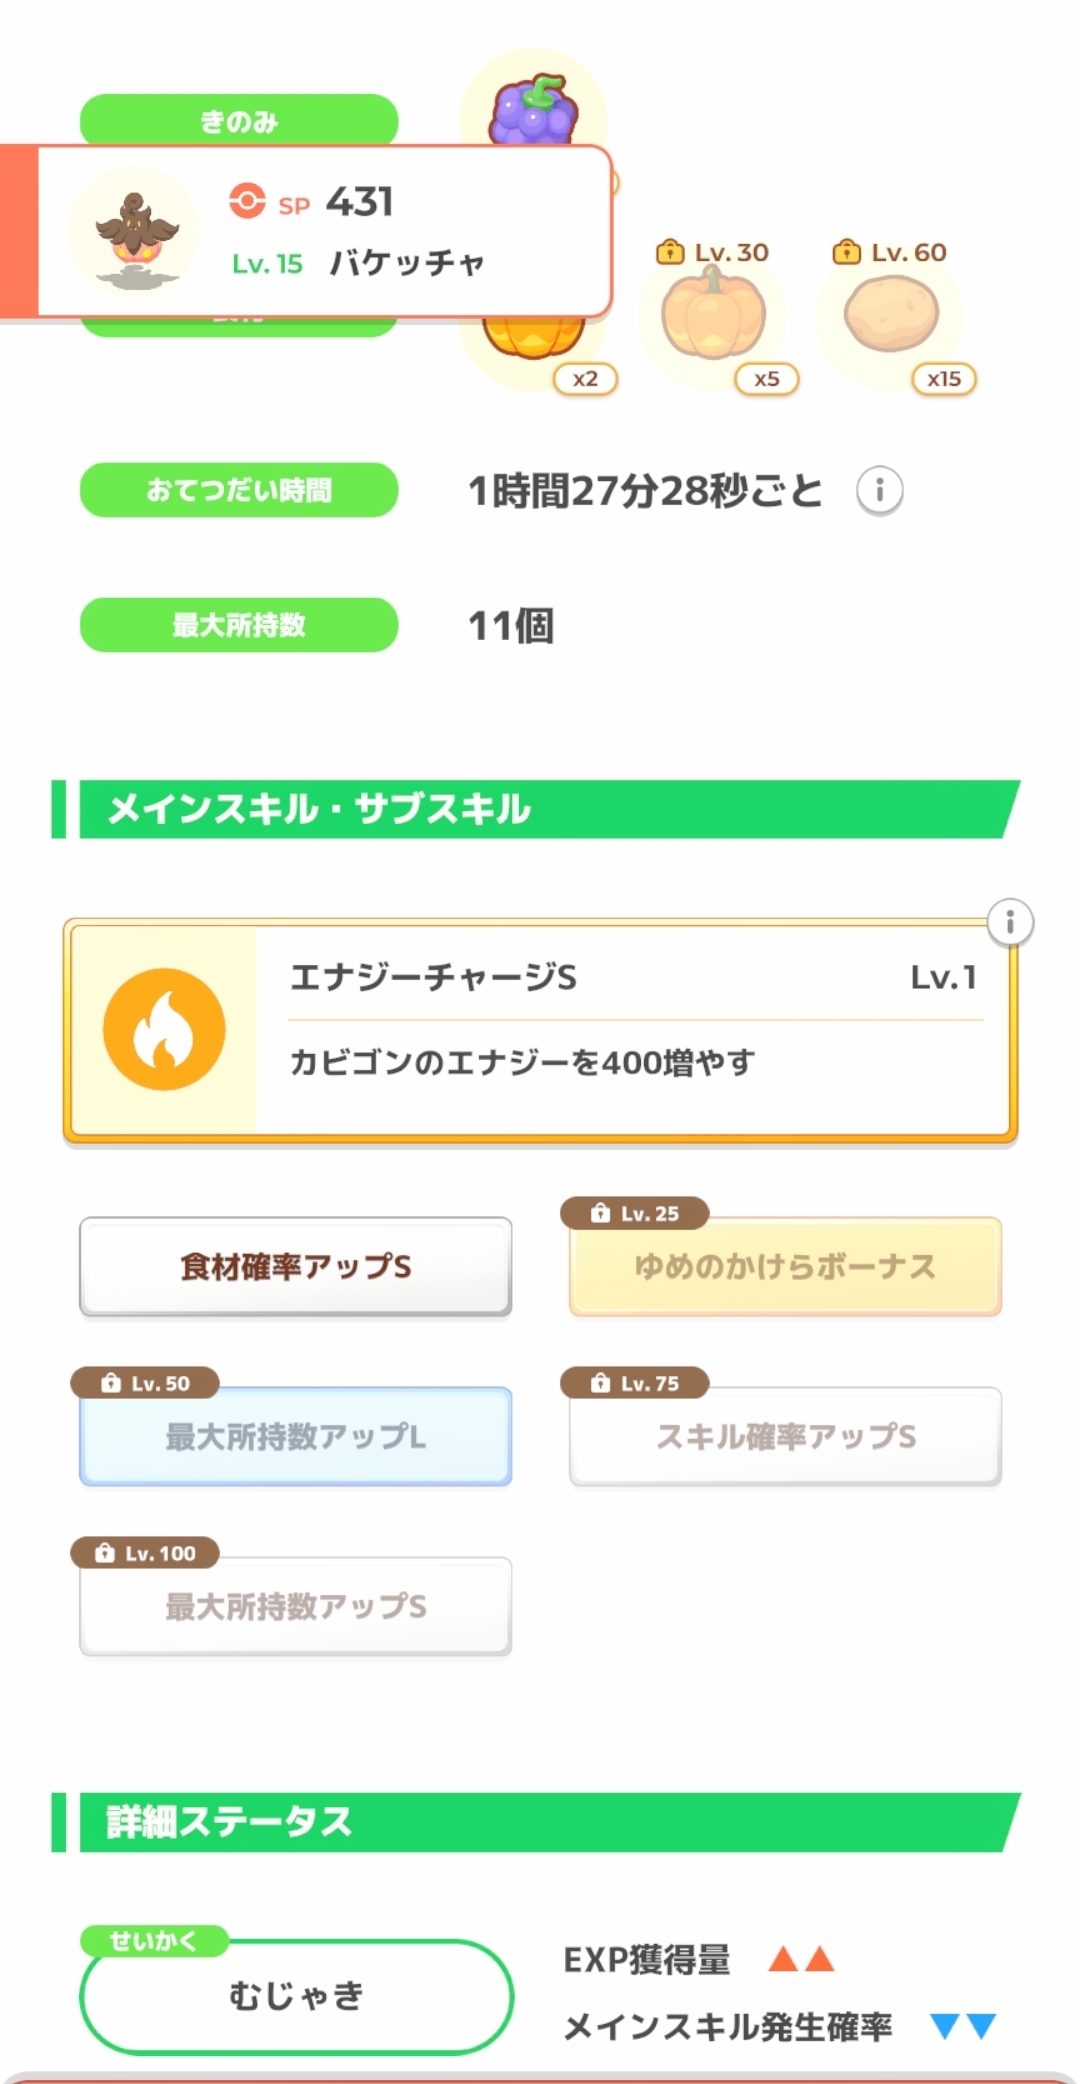The height and width of the screenshot is (2084, 1080).
Task: Open the main skill info icon
Action: [1010, 922]
